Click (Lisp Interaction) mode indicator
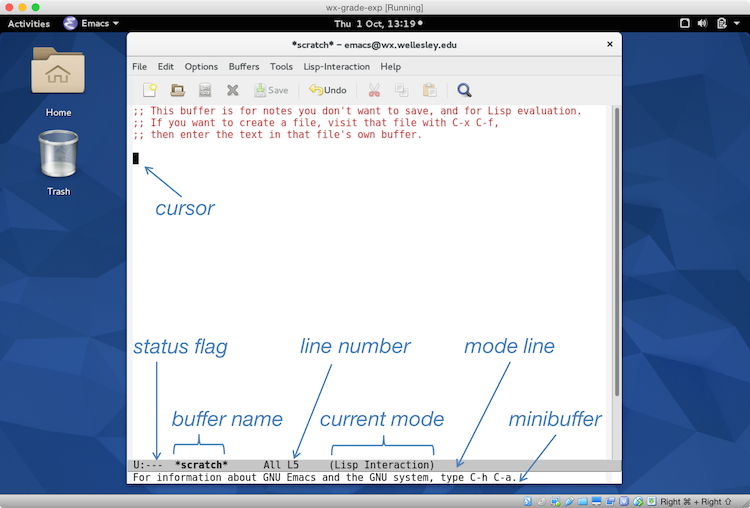Screen dimensions: 750x508 [382, 464]
